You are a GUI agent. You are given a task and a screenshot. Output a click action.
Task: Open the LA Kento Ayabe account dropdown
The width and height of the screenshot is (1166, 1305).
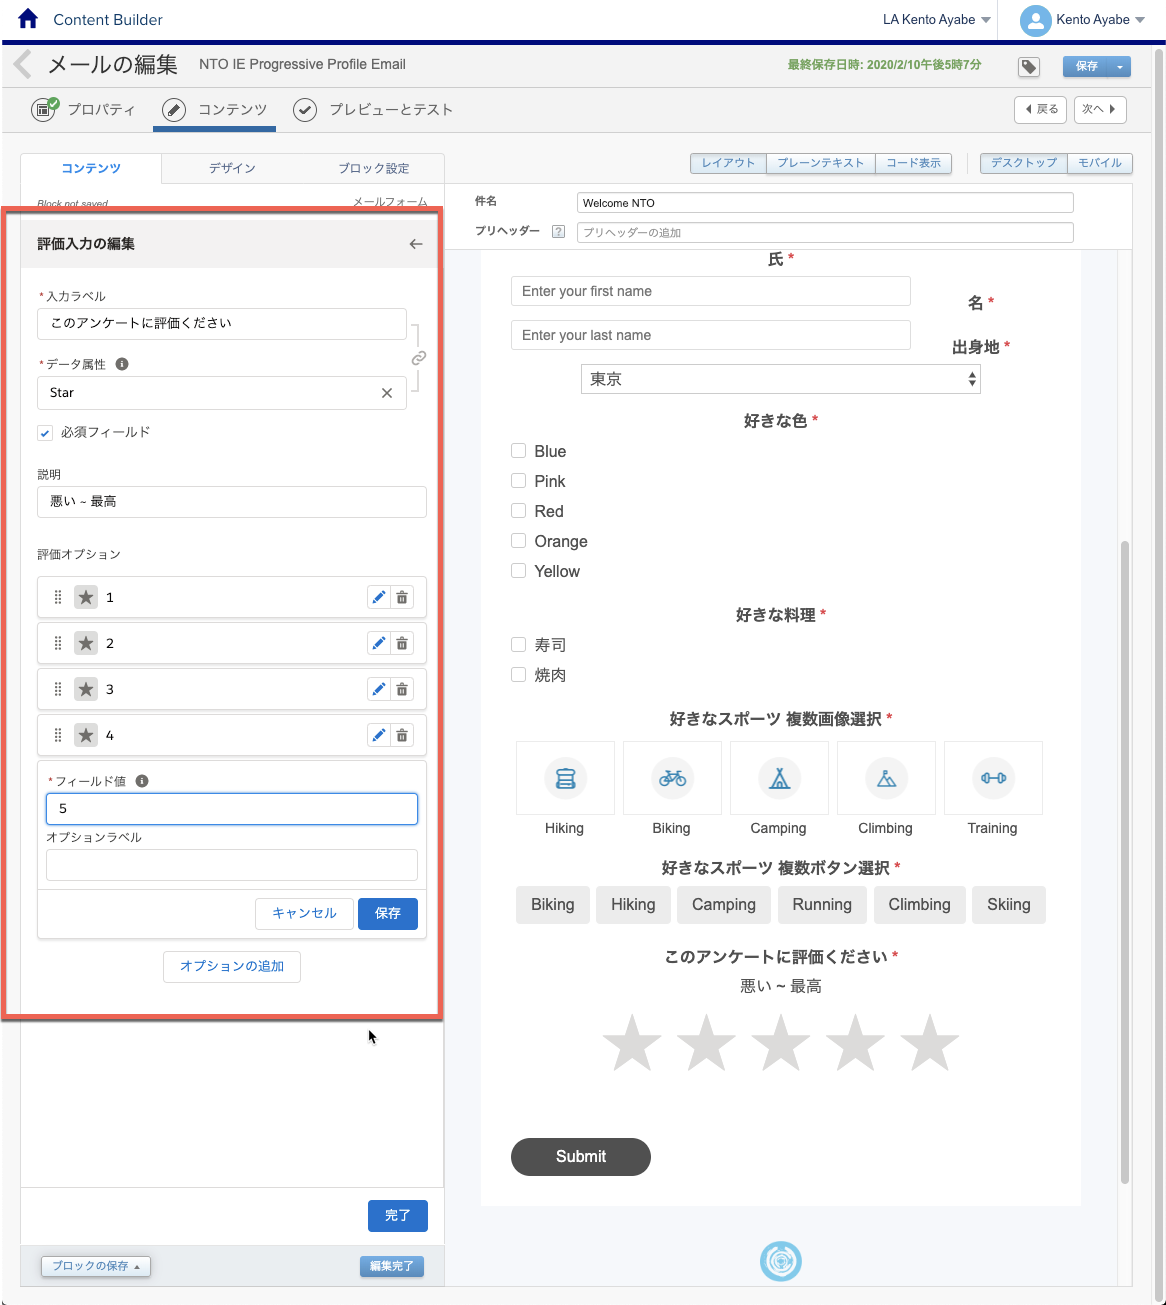pos(936,20)
